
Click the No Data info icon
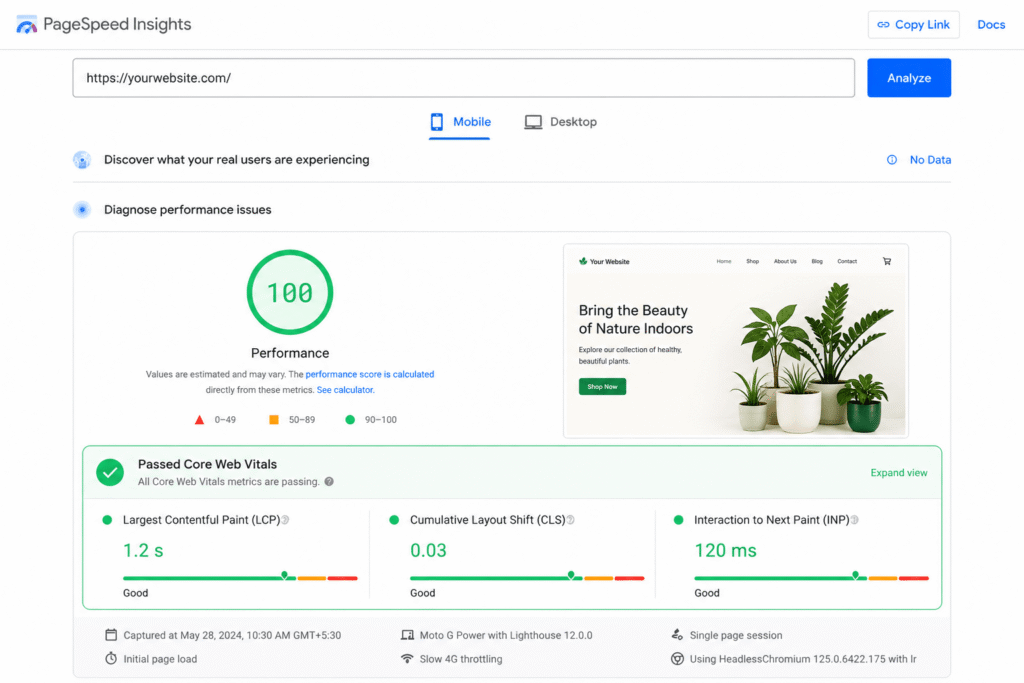click(x=891, y=160)
